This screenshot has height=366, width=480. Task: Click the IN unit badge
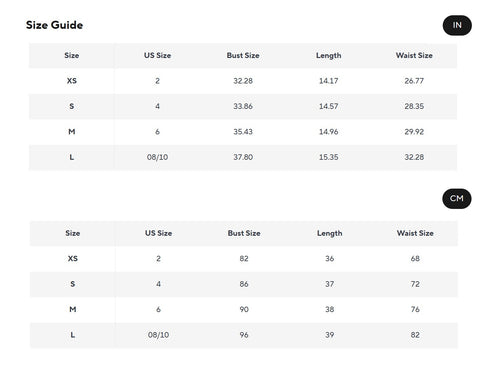457,25
